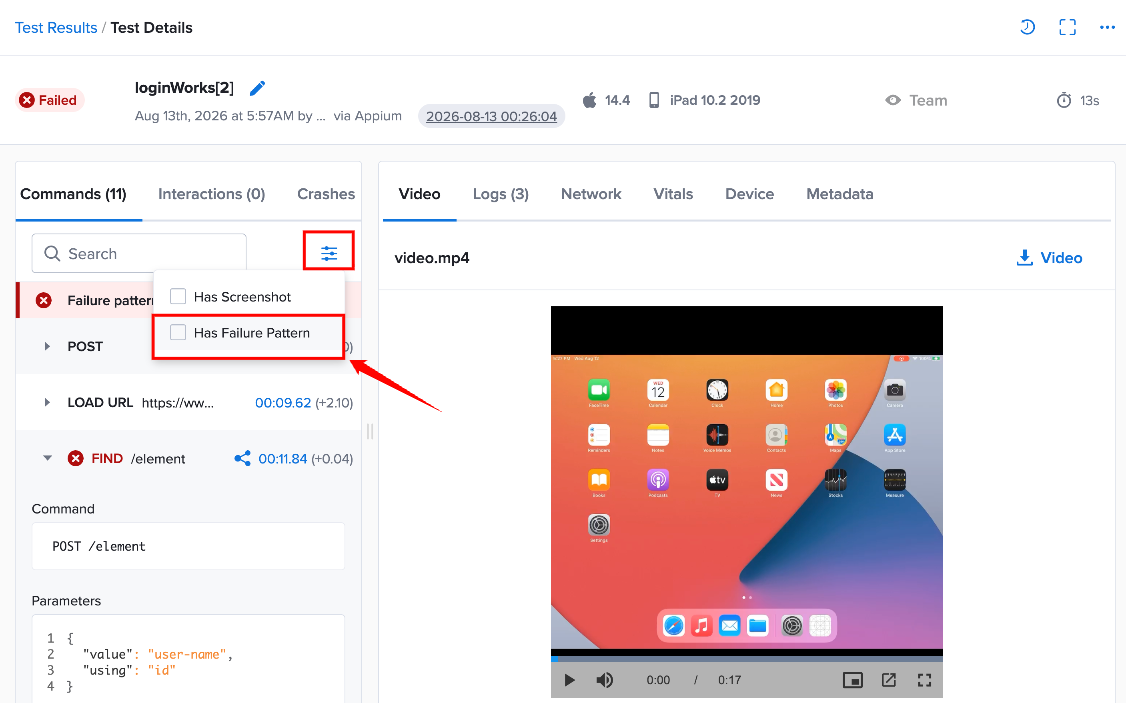Click the panel splitter handle
Viewport: 1126px width, 703px height.
point(370,431)
